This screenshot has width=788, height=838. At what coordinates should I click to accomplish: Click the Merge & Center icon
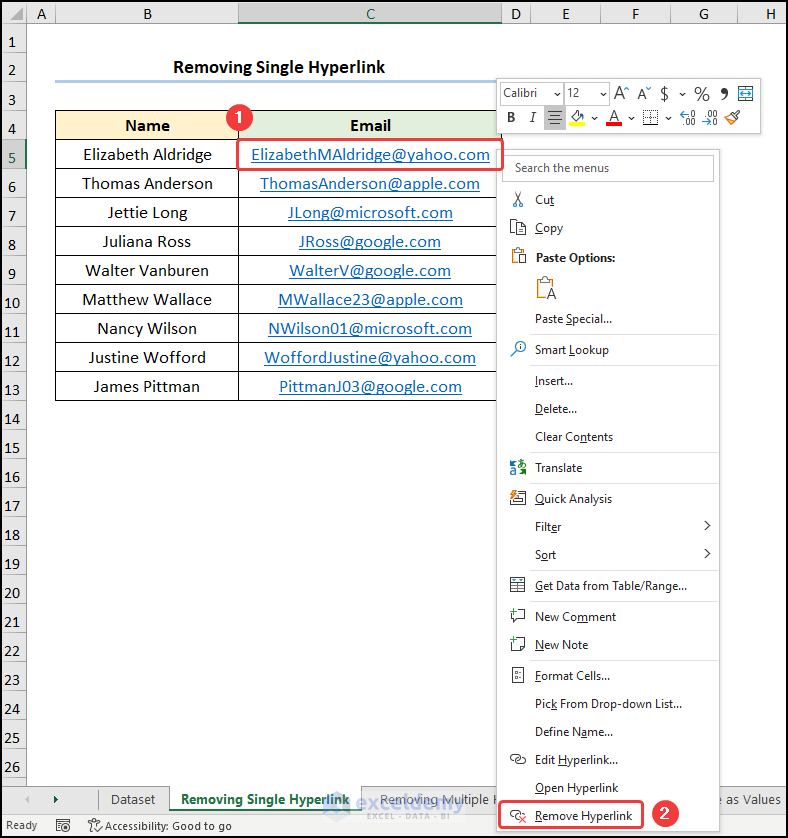(745, 94)
